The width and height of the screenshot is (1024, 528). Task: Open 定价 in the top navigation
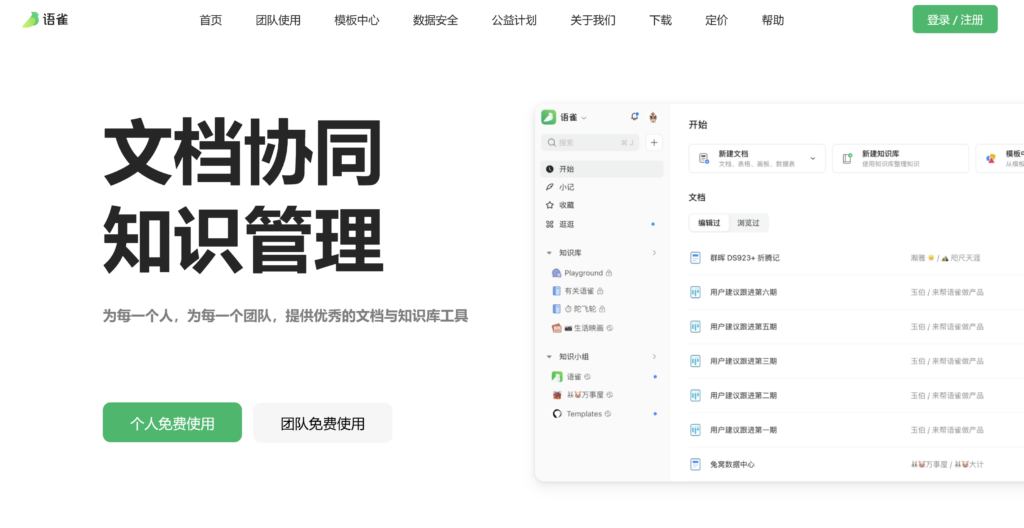(716, 20)
